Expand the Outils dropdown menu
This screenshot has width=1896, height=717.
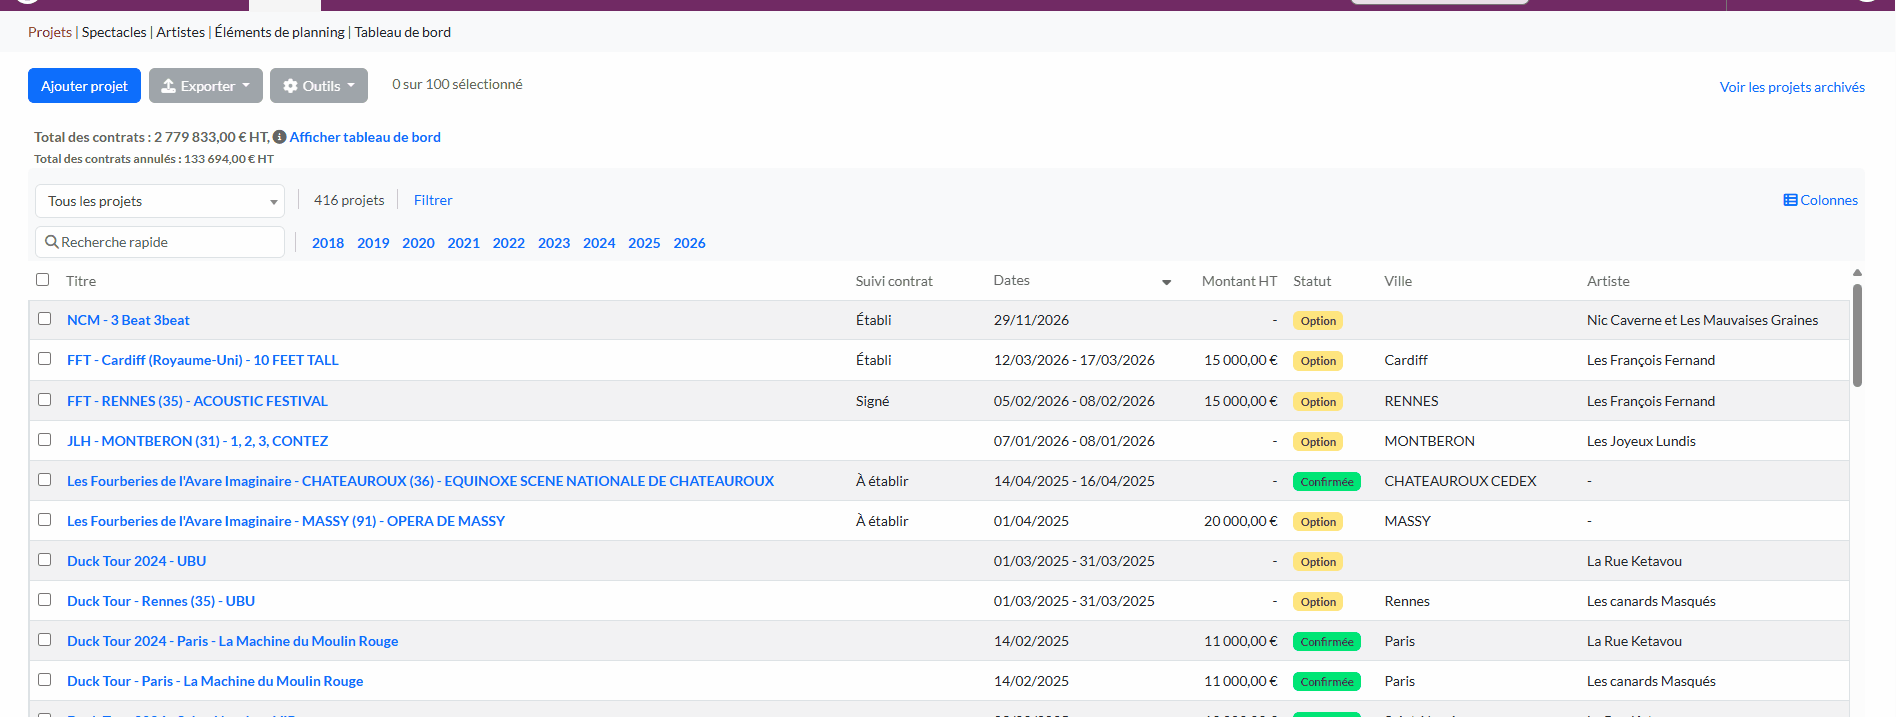(x=319, y=86)
